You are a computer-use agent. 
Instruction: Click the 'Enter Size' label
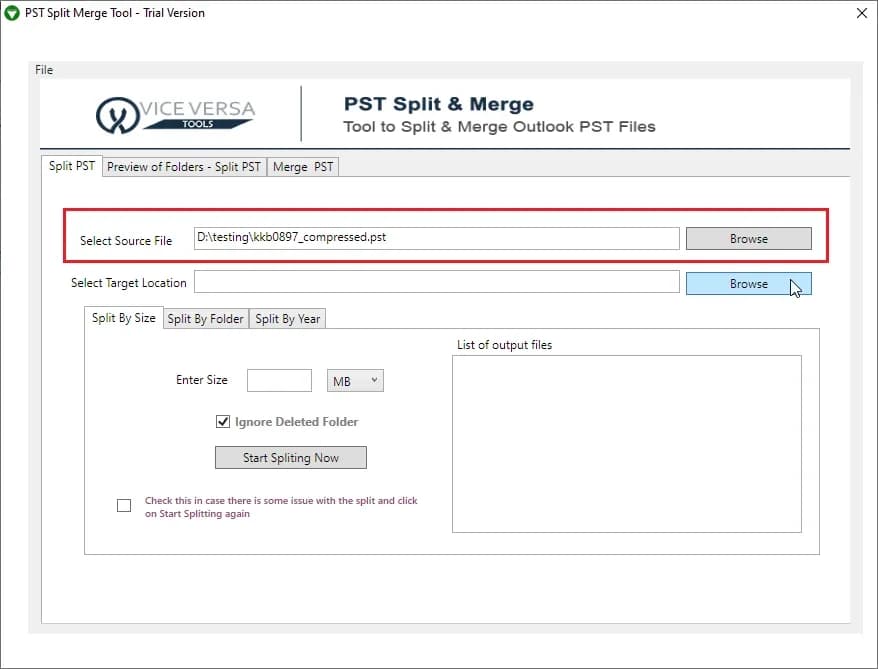tap(202, 380)
